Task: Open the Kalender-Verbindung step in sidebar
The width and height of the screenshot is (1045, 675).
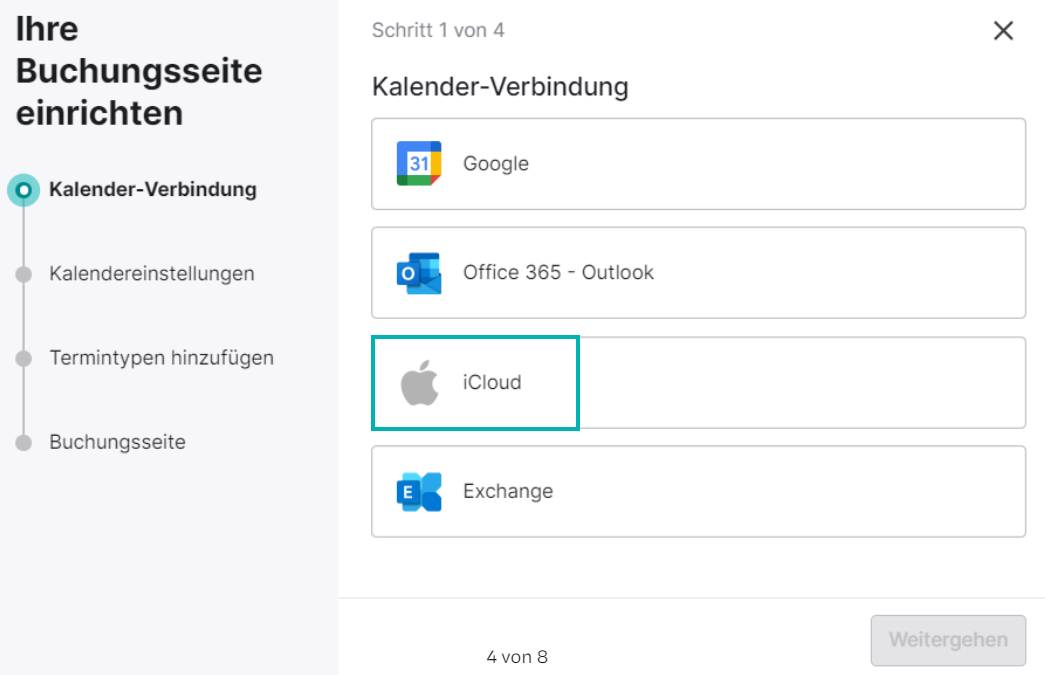Action: click(153, 190)
